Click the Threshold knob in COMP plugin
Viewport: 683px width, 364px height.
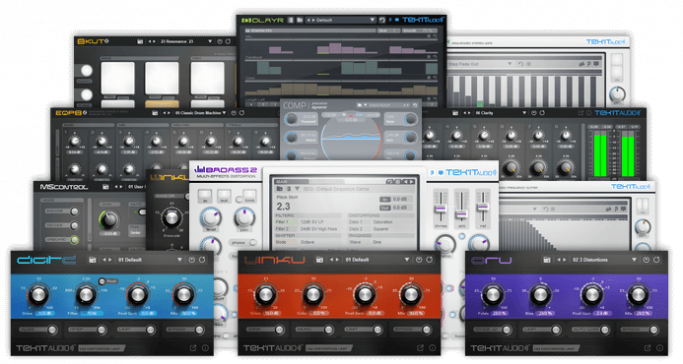point(291,118)
